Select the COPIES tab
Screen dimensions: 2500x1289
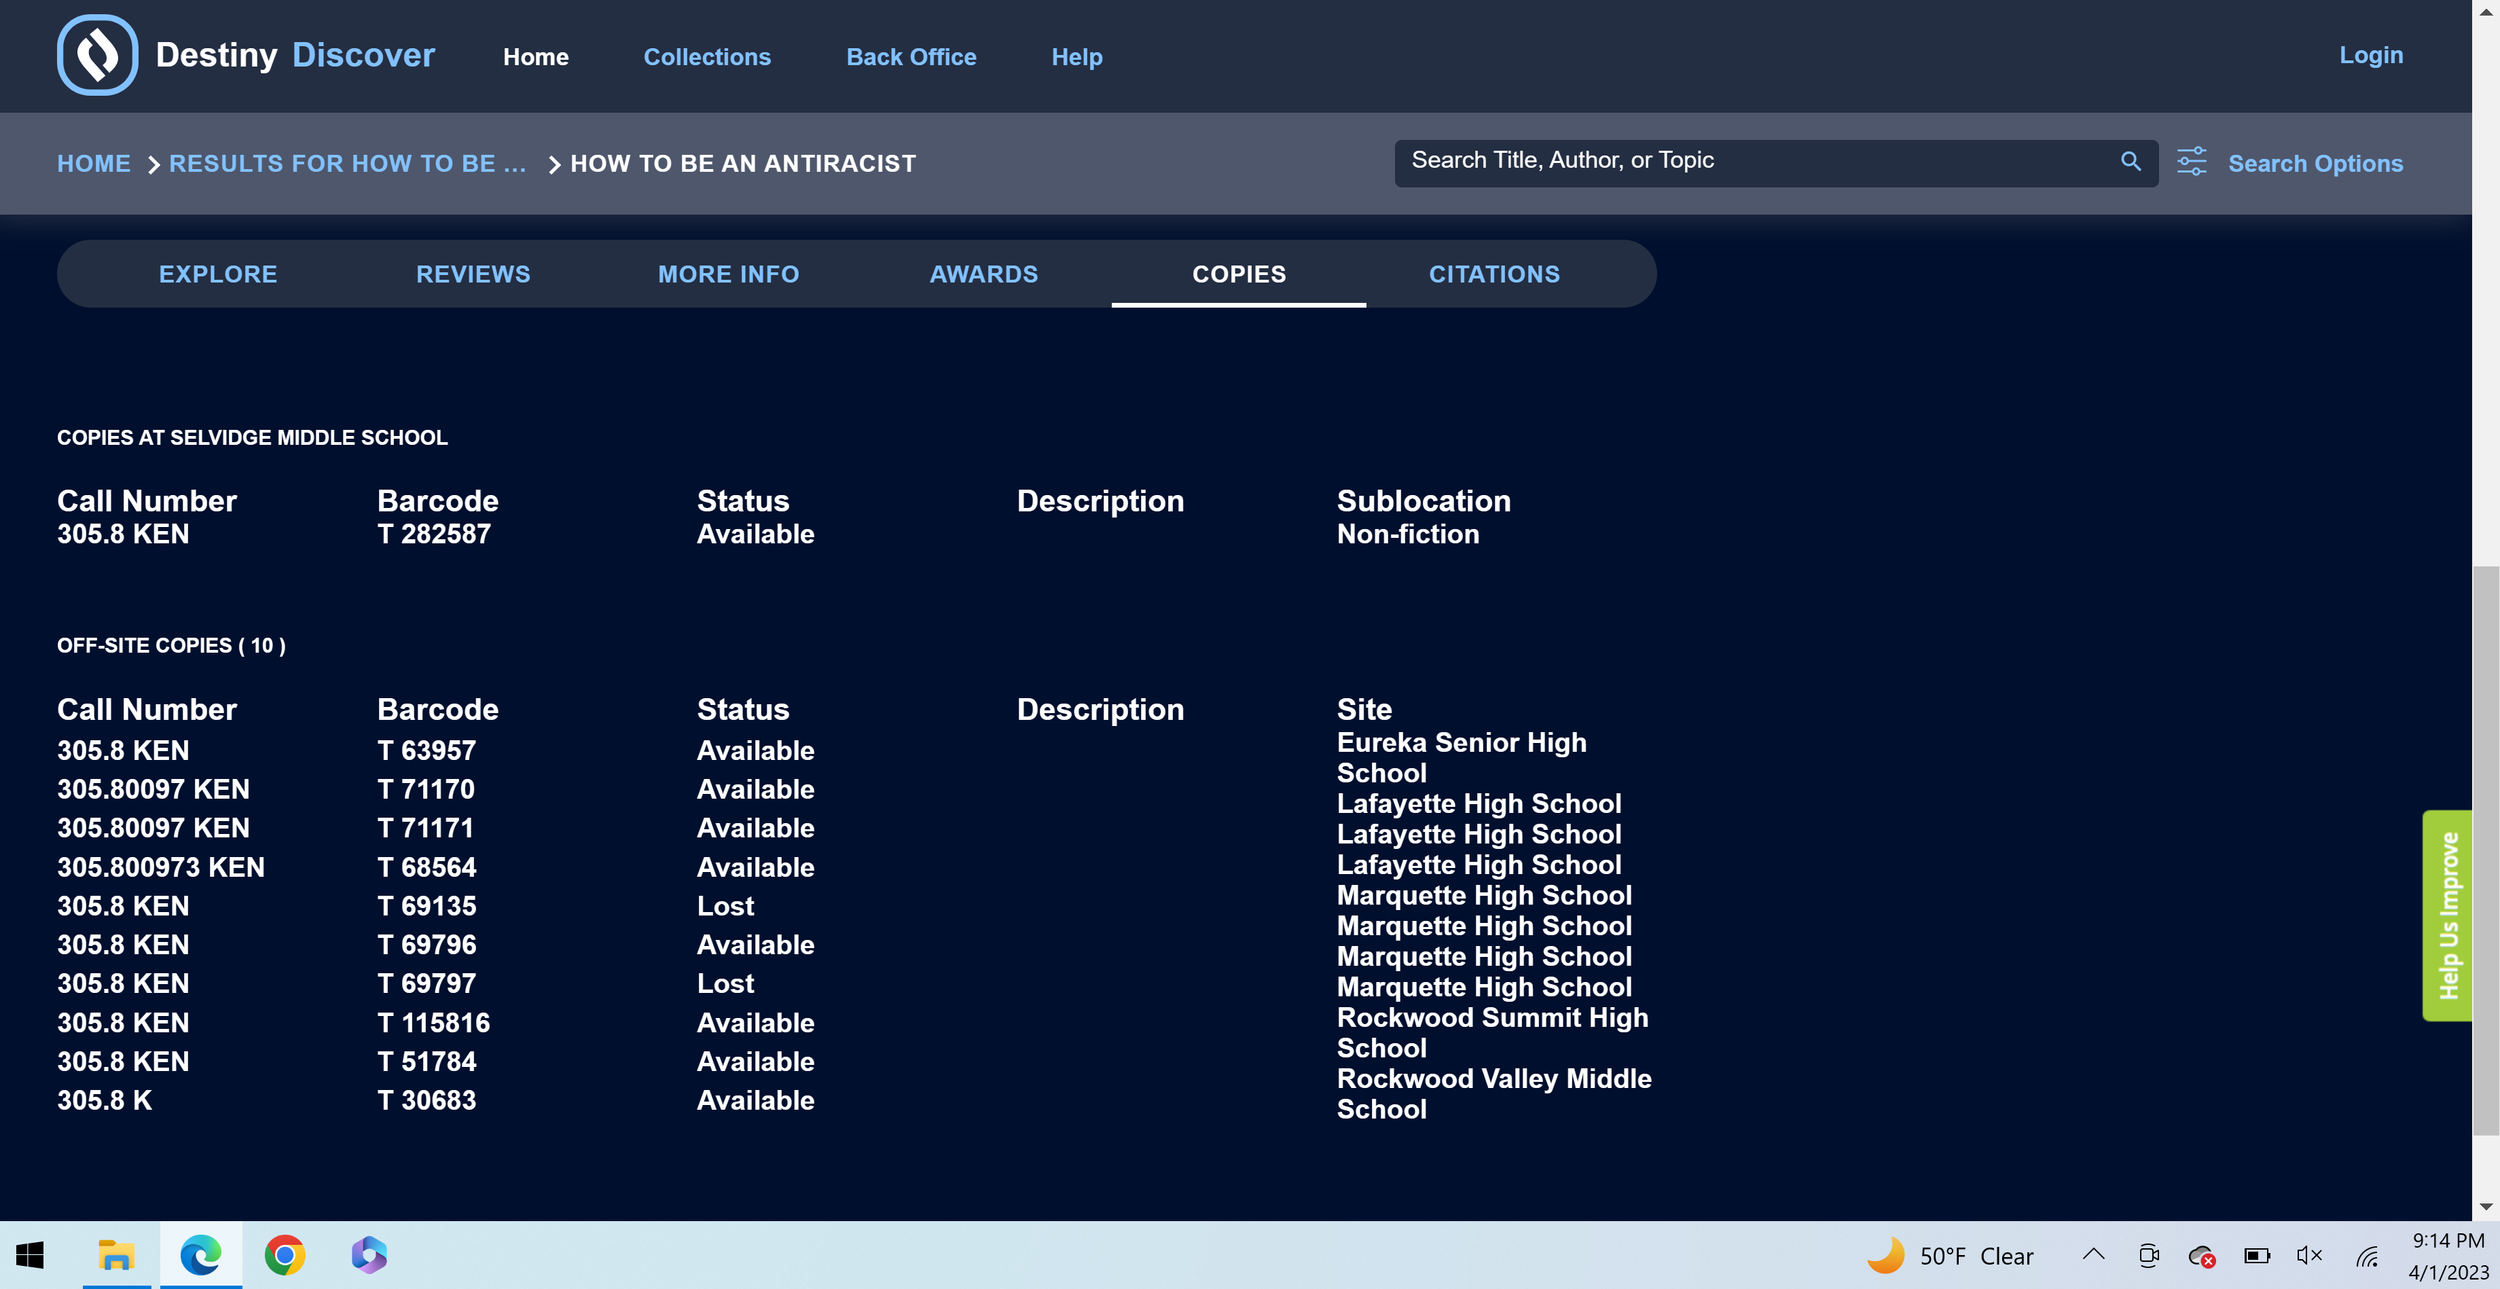tap(1239, 274)
